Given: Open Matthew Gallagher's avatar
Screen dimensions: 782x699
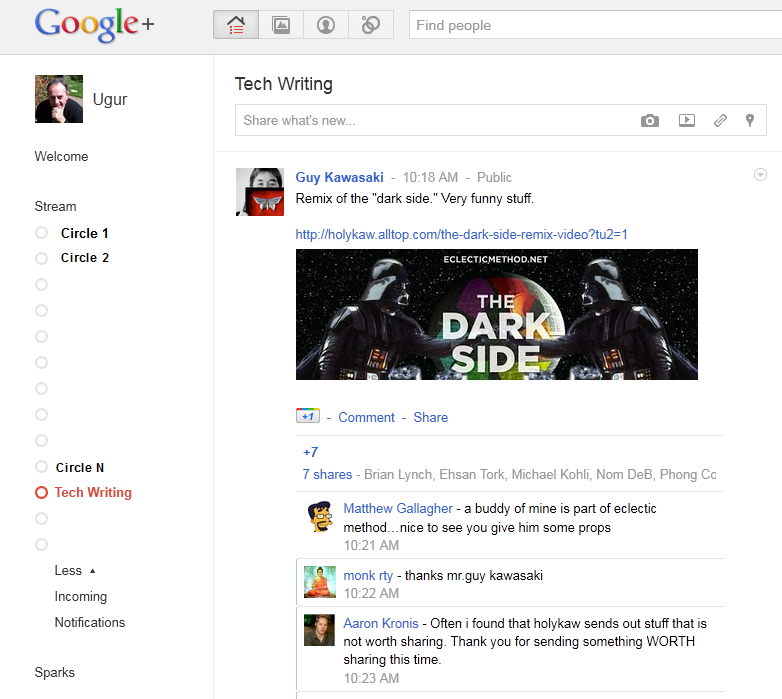Looking at the screenshot, I should coord(319,517).
